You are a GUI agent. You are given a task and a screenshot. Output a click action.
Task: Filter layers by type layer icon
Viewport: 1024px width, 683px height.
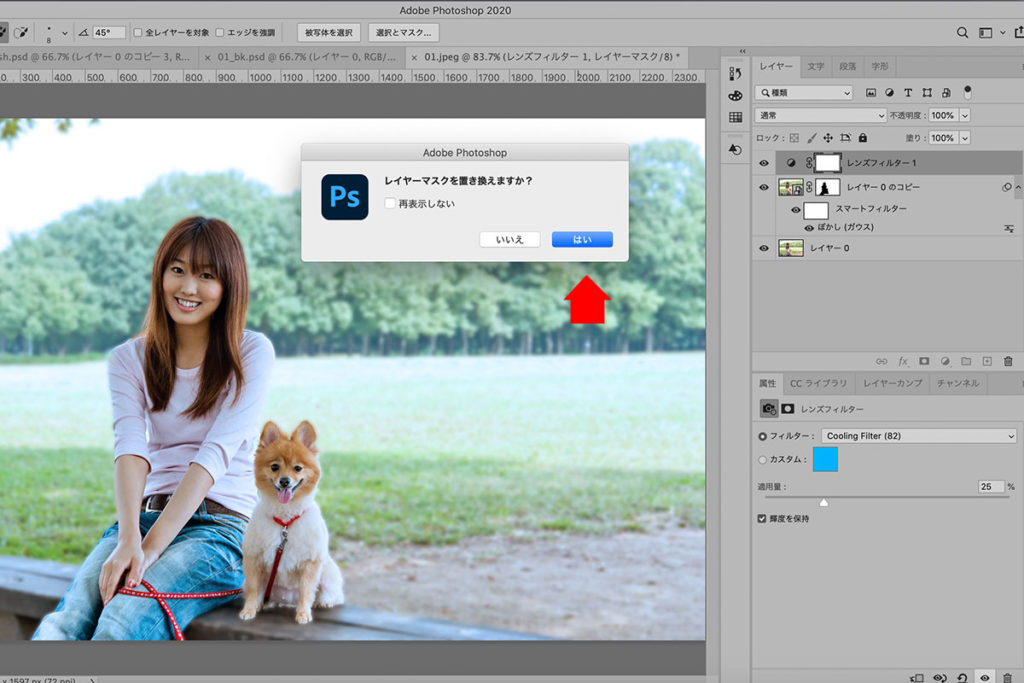pos(908,93)
